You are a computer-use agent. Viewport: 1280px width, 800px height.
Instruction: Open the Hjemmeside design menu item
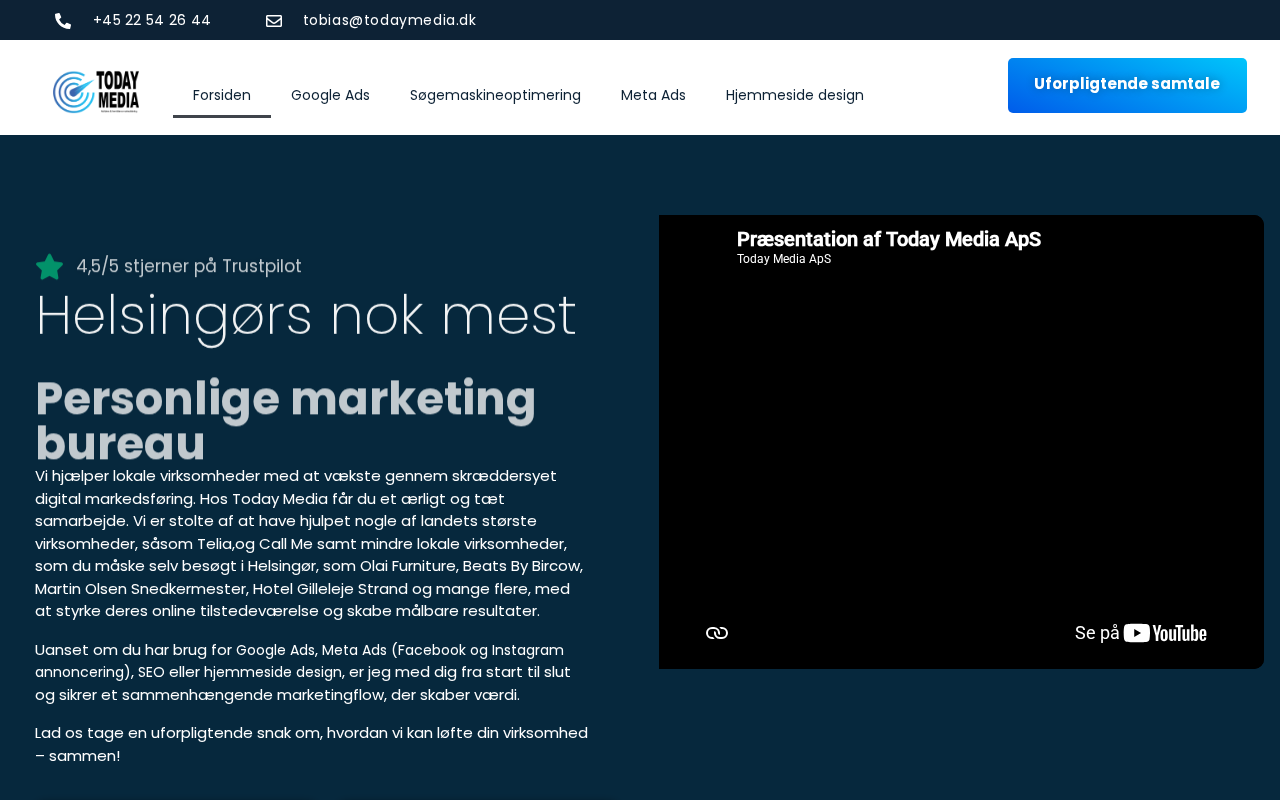coord(795,95)
